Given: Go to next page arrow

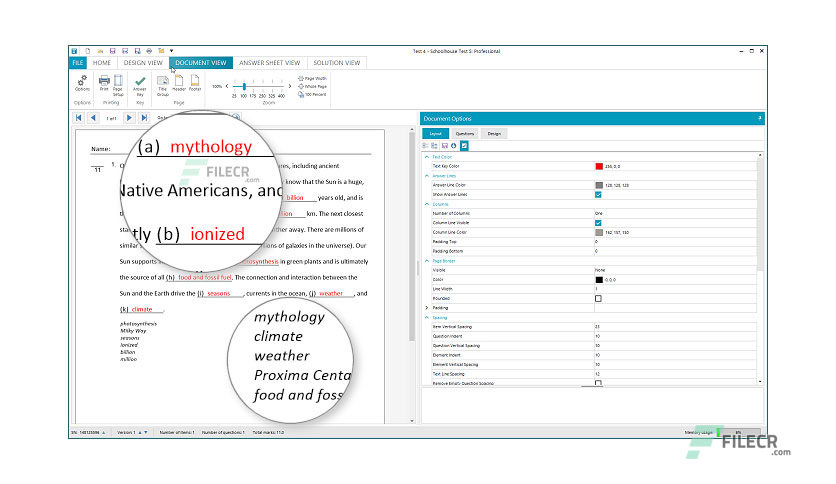Looking at the screenshot, I should click(128, 118).
